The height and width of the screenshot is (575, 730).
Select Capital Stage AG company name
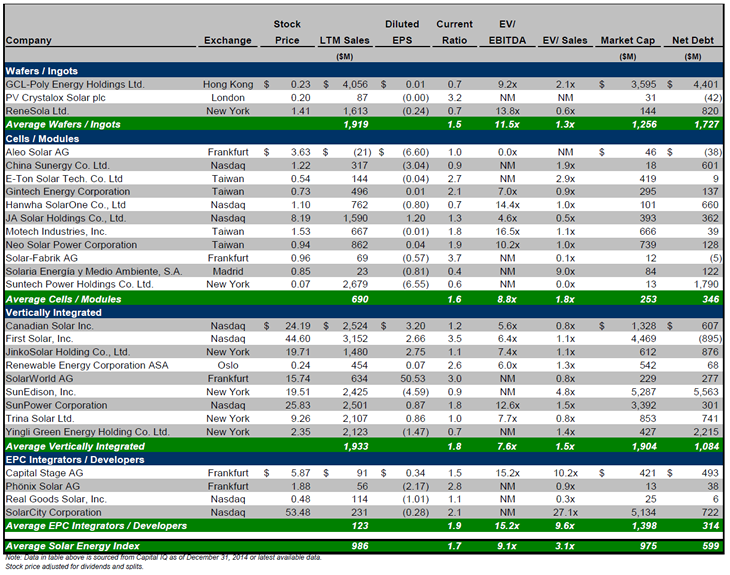pos(44,473)
